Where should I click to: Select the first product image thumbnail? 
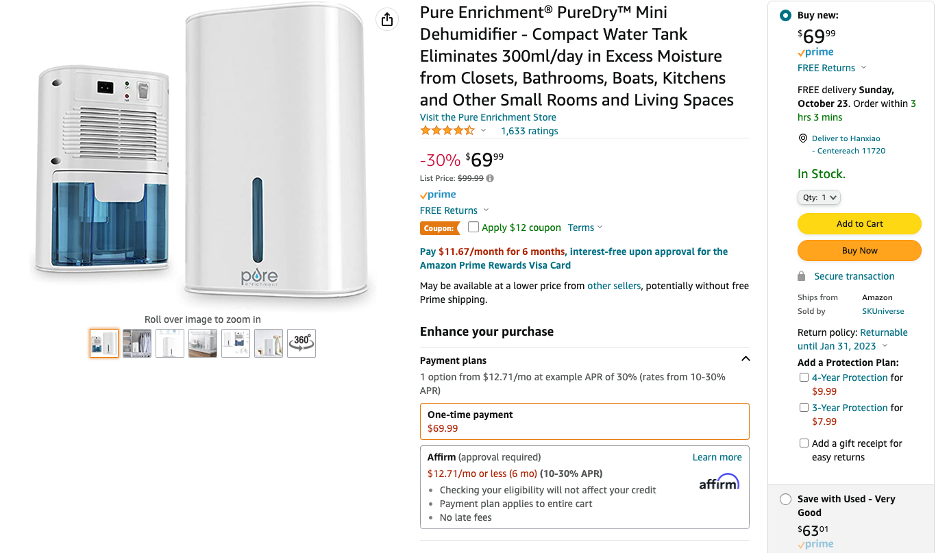point(104,343)
